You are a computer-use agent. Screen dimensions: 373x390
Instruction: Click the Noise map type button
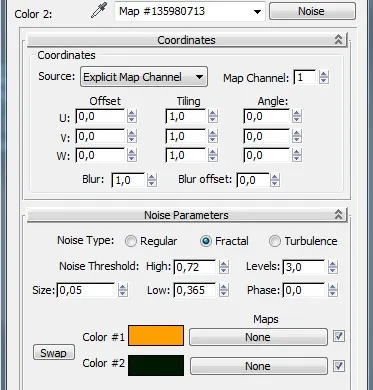[x=312, y=11]
